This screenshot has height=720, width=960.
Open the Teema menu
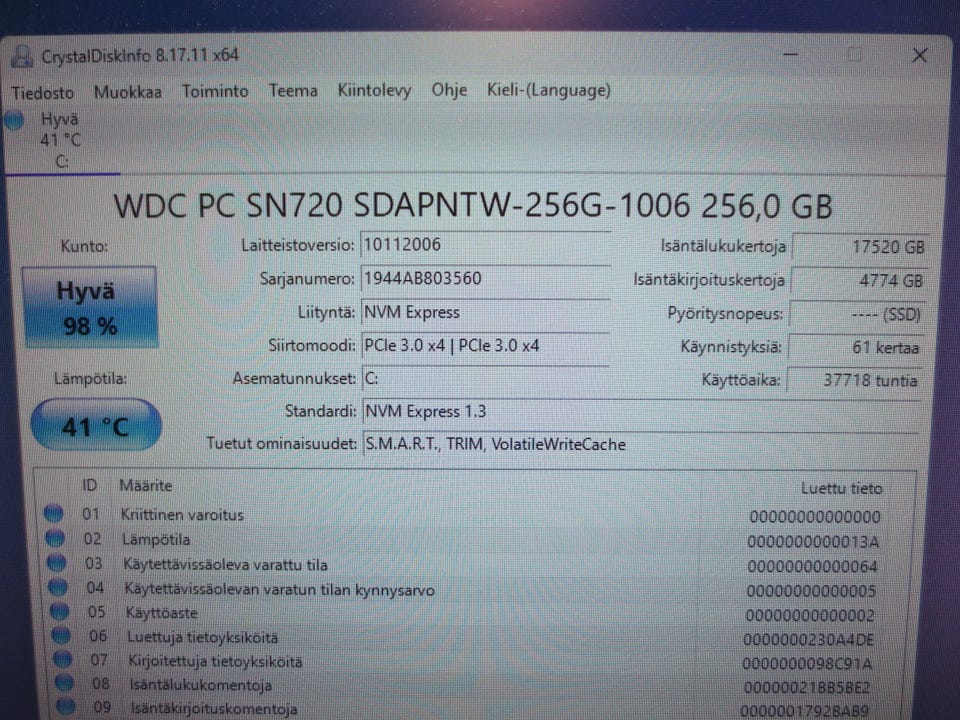(x=293, y=91)
